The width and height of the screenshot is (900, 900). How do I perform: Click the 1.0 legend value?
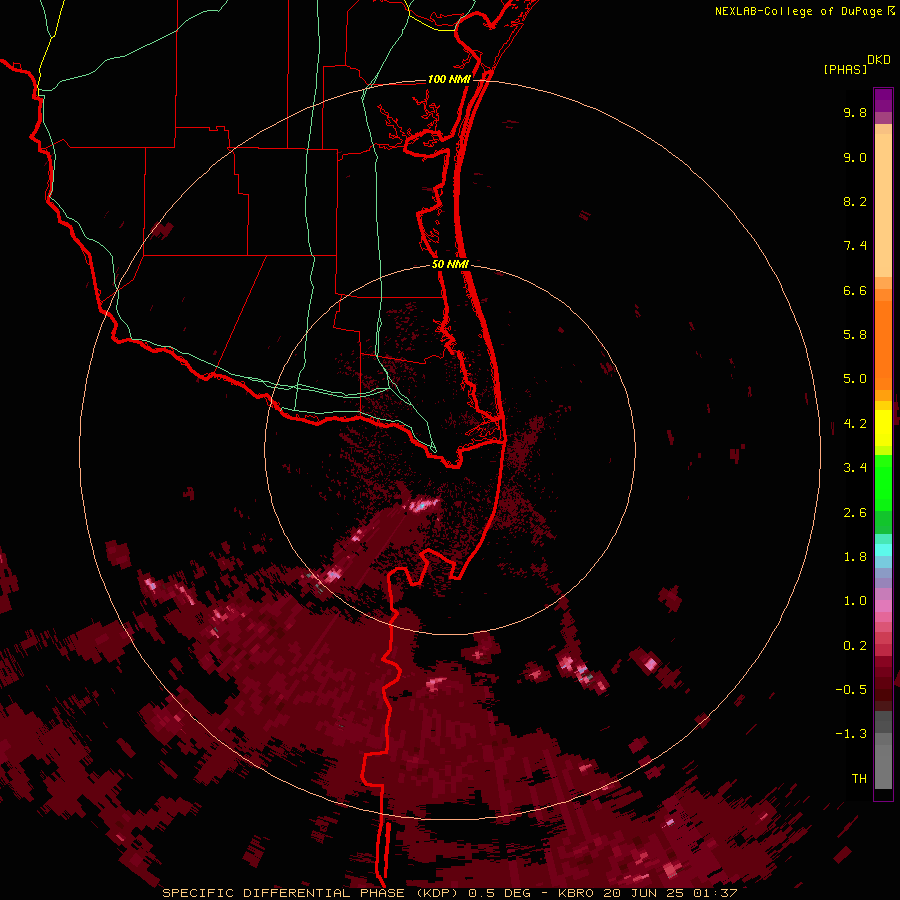tap(855, 601)
